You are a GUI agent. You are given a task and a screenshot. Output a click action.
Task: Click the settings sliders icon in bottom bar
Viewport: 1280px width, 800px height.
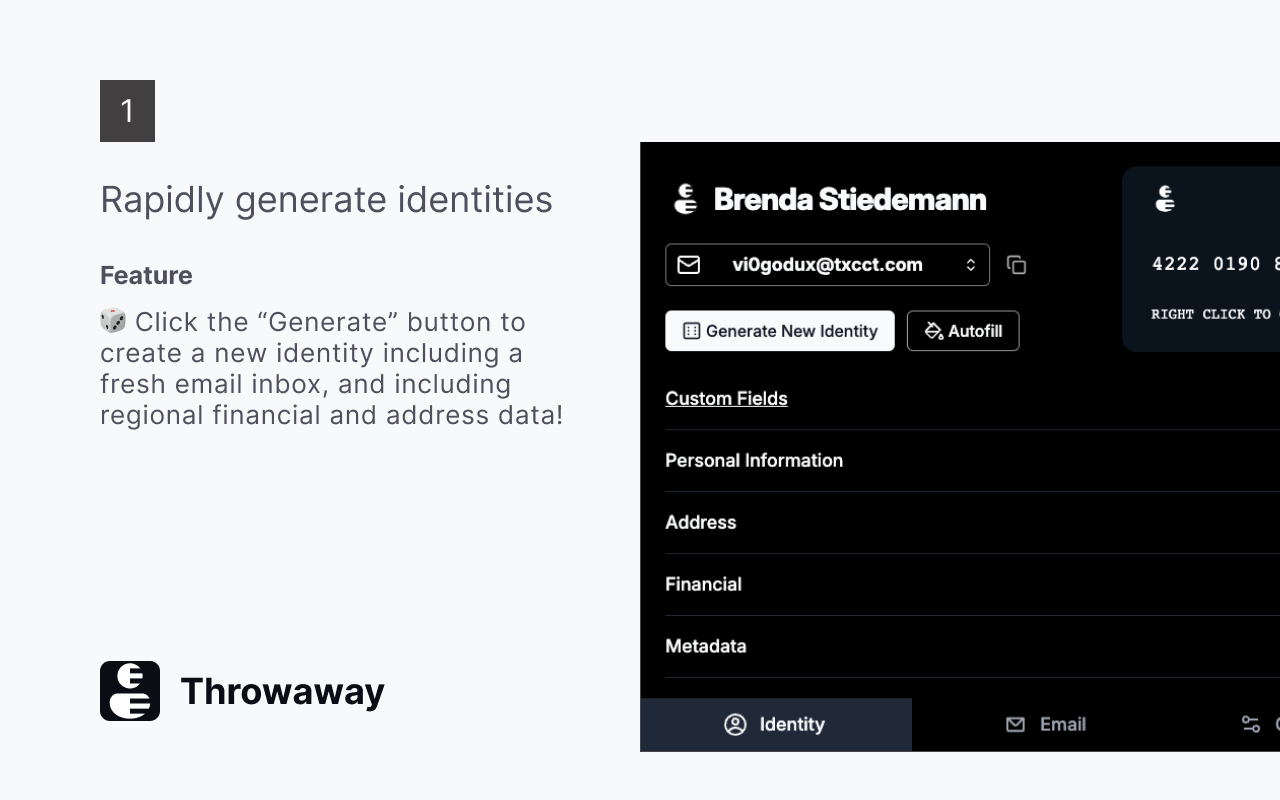(1250, 724)
